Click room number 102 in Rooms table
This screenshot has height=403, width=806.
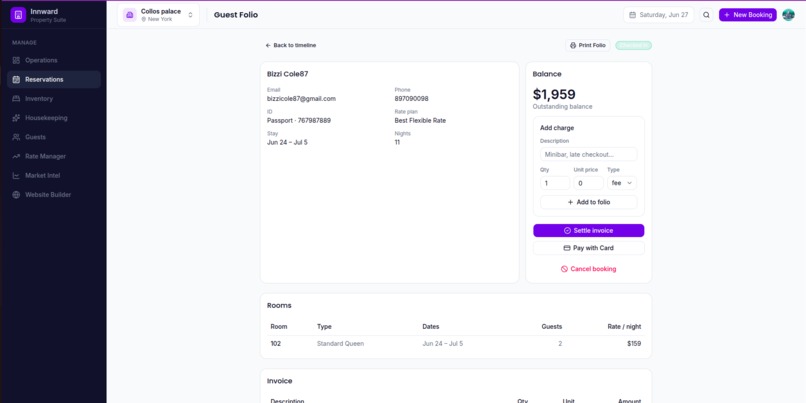pos(276,343)
